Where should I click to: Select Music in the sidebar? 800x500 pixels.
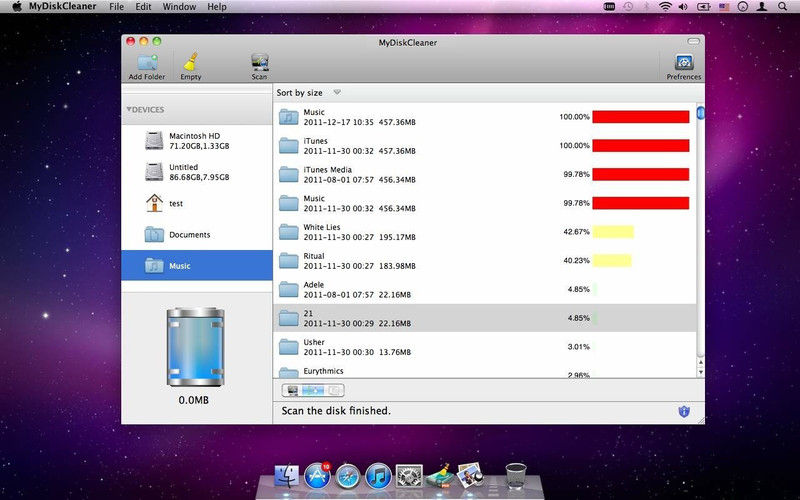click(x=197, y=265)
